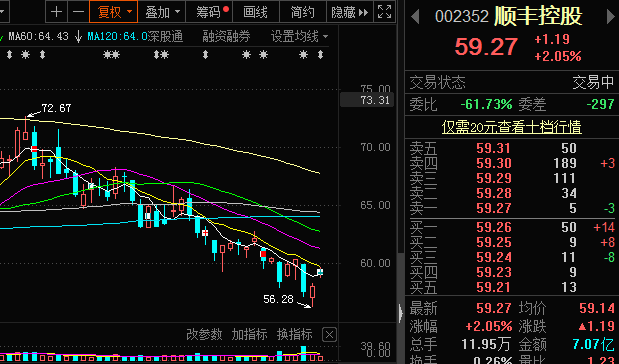619x364 pixels.
Task: Close the indicator panel with X icon
Action: coord(329,335)
